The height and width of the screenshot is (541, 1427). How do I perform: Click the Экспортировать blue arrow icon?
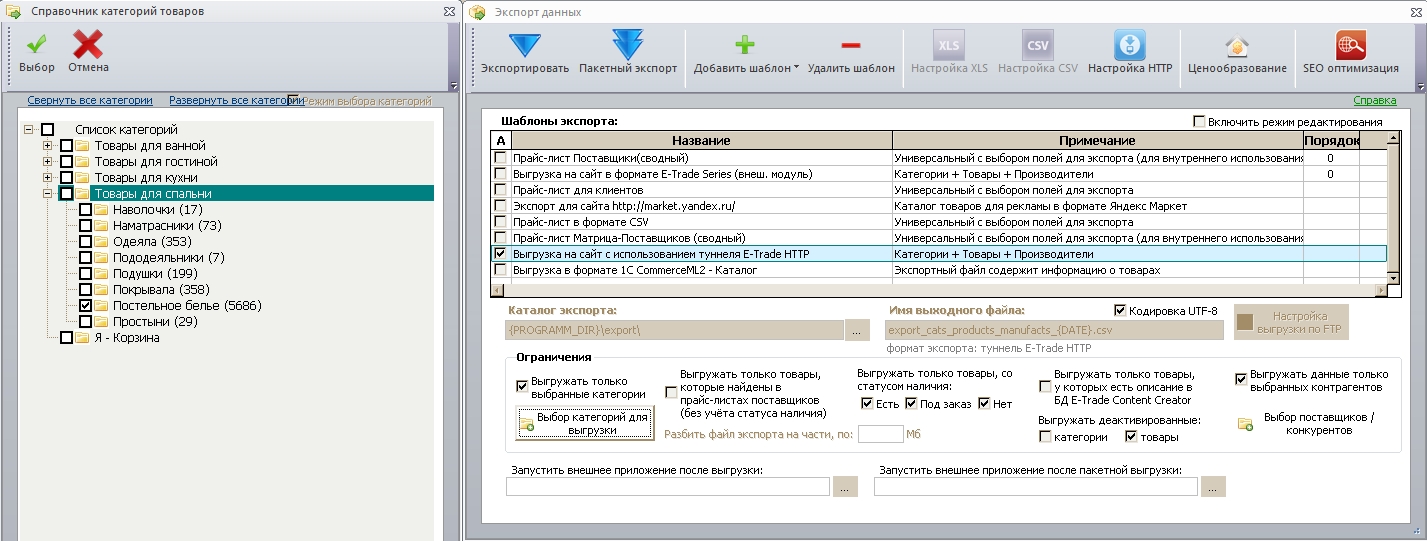(x=524, y=45)
